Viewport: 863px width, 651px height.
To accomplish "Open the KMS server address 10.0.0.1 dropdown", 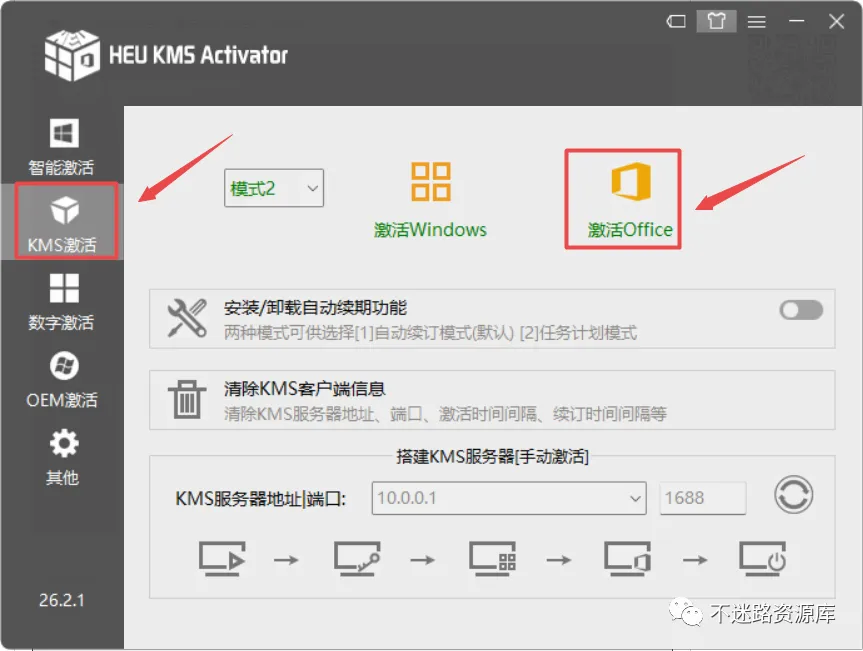I will [x=509, y=498].
